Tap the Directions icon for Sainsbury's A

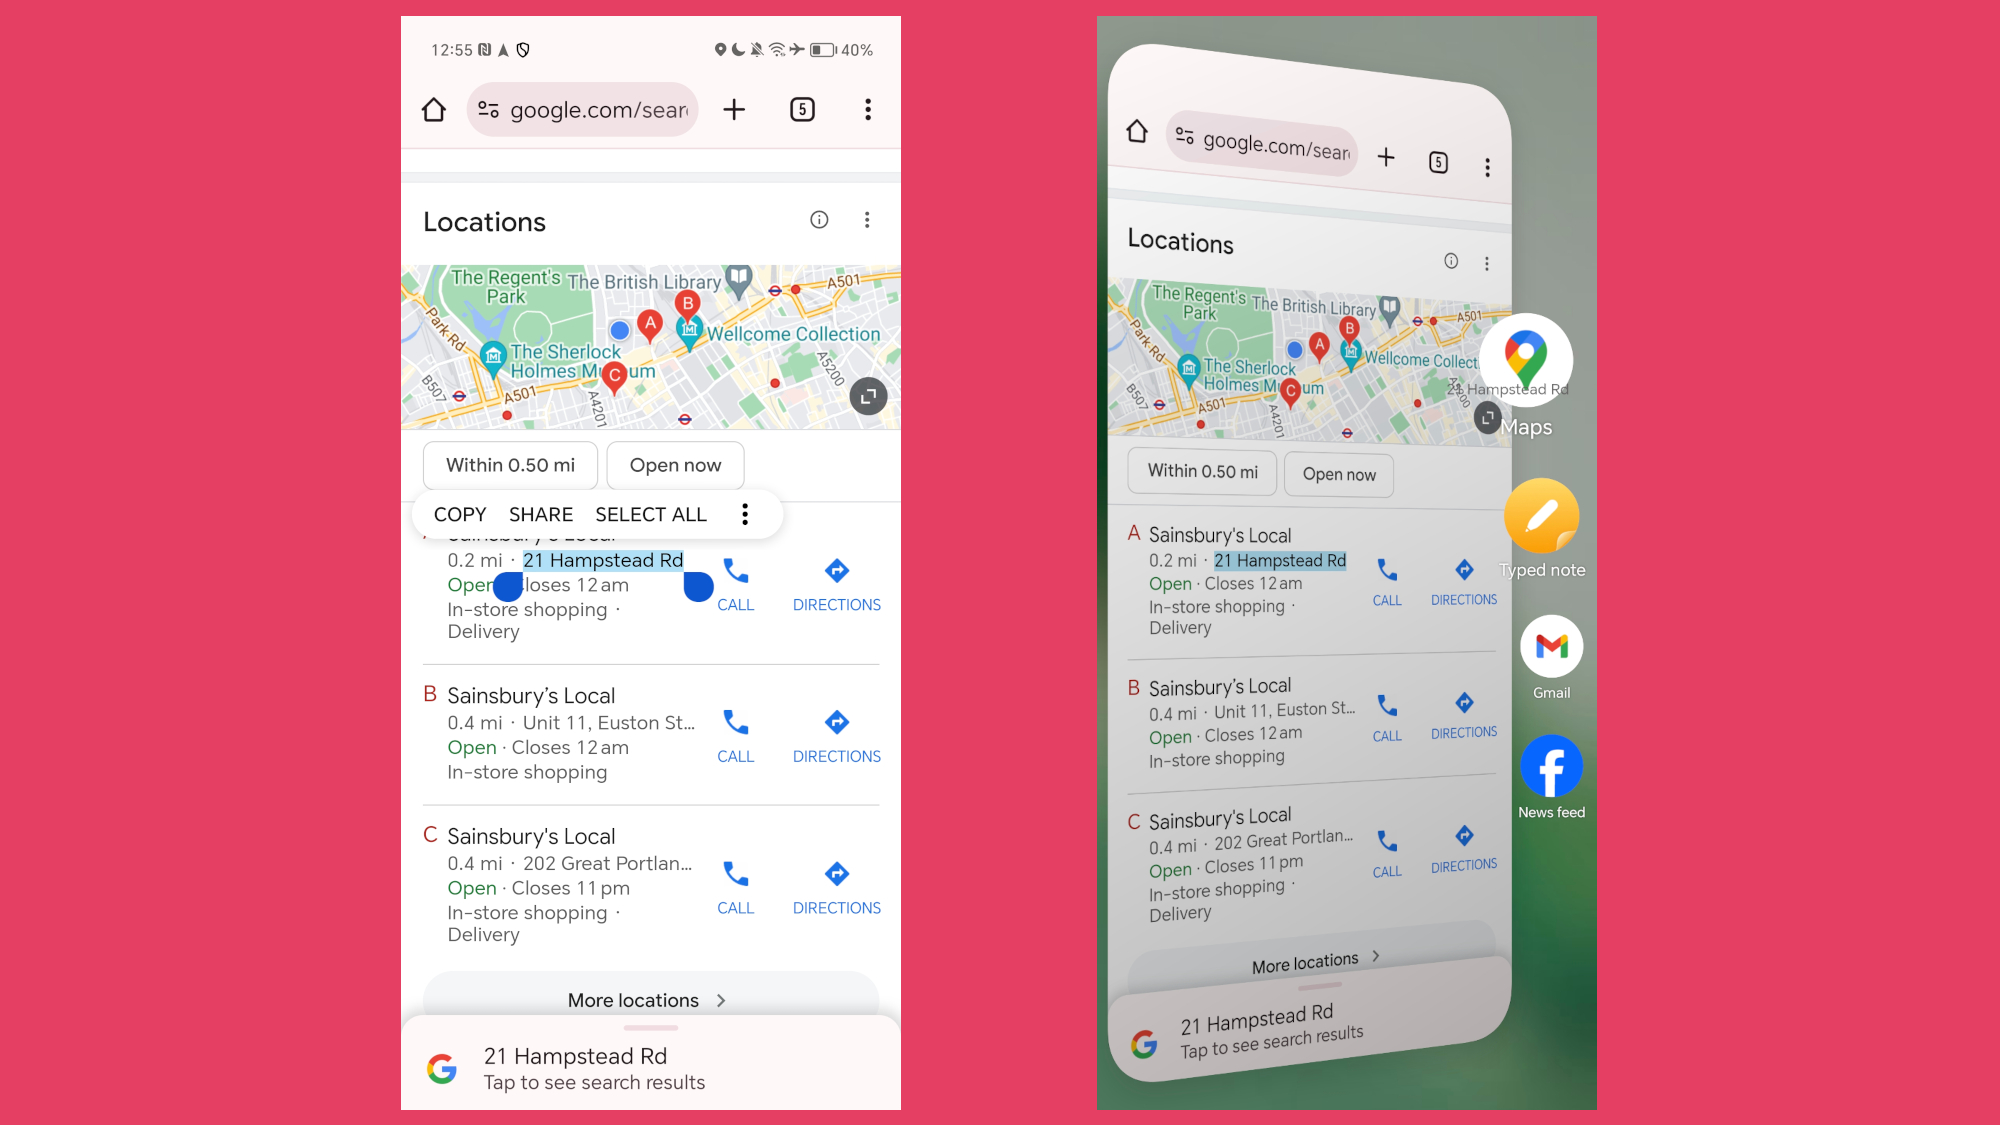pyautogui.click(x=835, y=570)
